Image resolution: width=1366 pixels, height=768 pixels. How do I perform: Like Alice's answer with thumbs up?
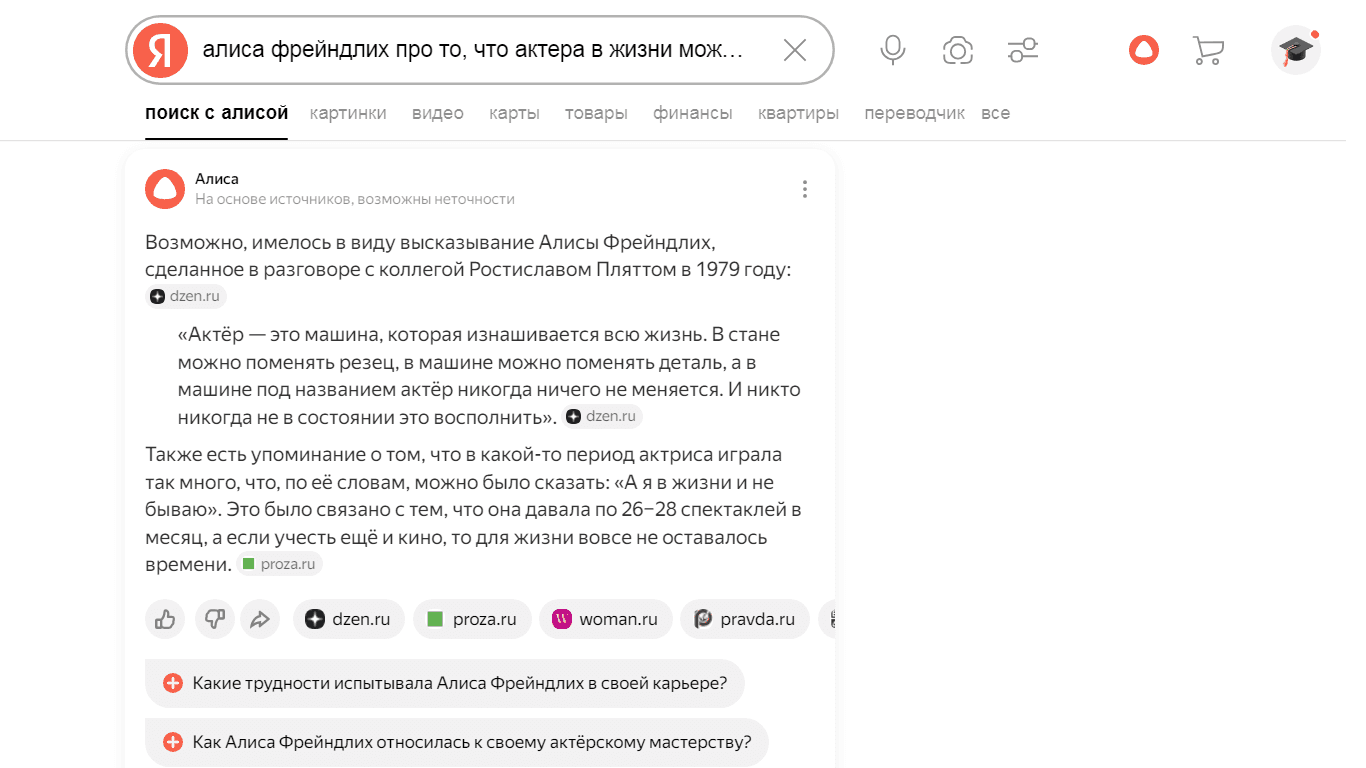click(165, 619)
